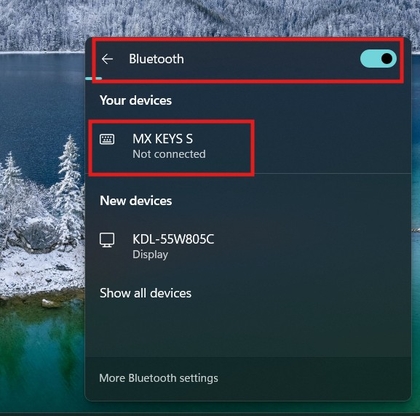Click the Display label under KDL-55W805C
420x416 pixels.
pos(150,255)
